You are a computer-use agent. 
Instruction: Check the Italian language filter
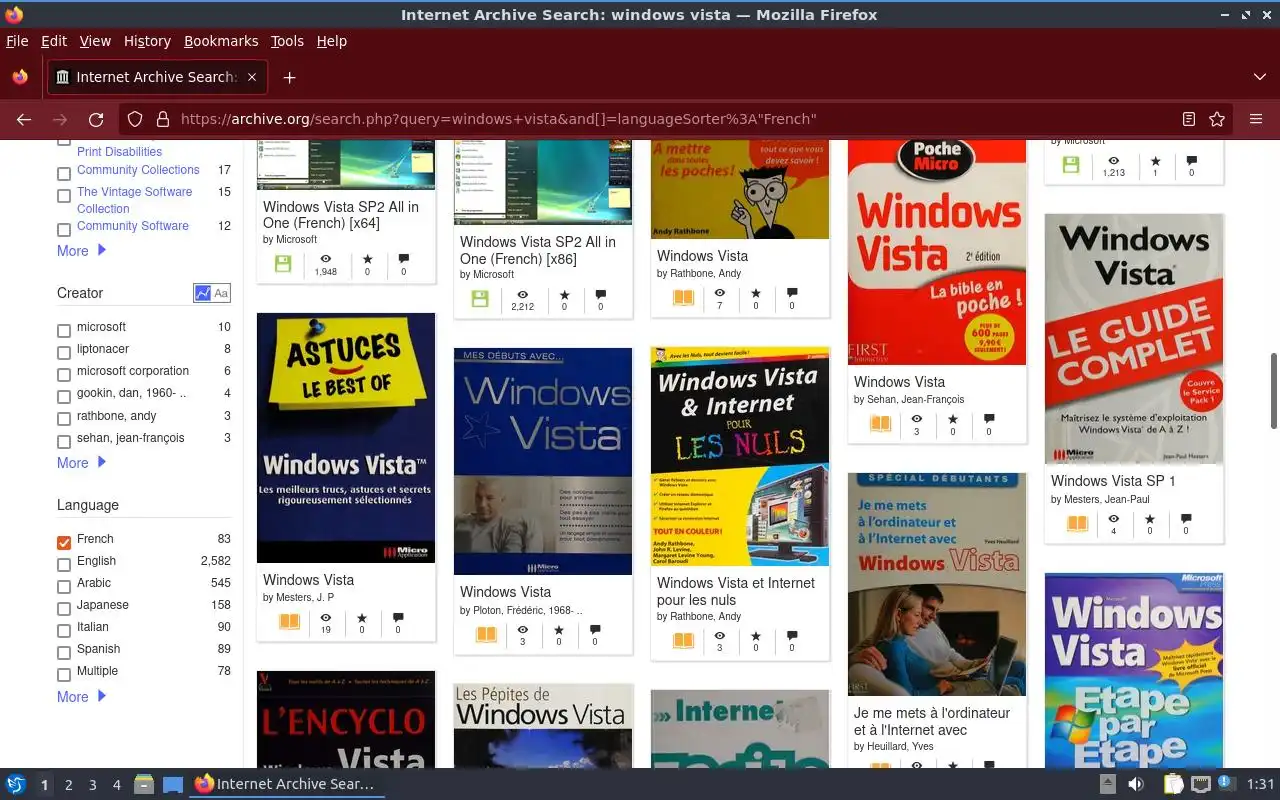64,631
